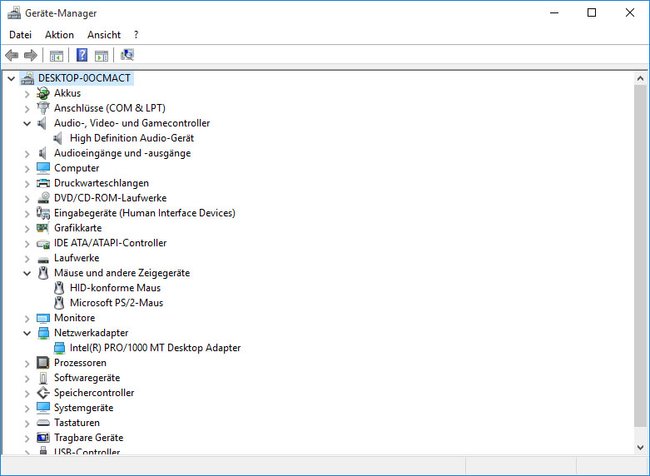Open Help via blue question mark icon
The height and width of the screenshot is (476, 650).
(x=82, y=55)
